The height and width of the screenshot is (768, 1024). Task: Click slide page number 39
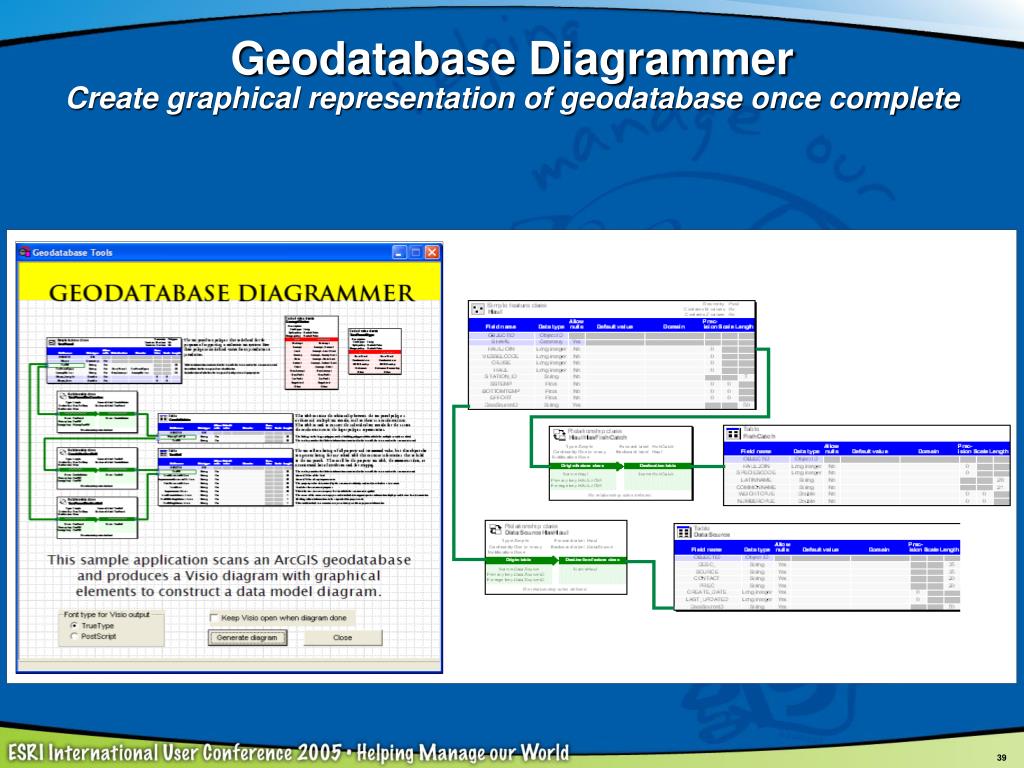click(x=1001, y=758)
